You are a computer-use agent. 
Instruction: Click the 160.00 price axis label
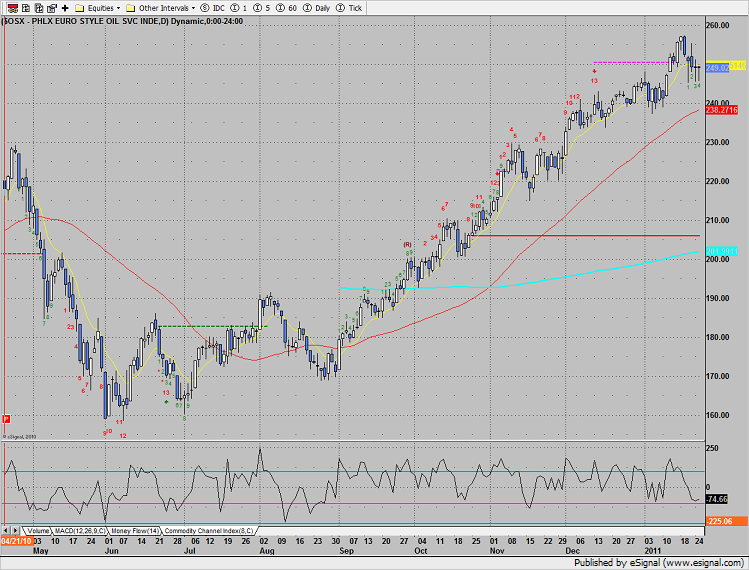point(717,415)
